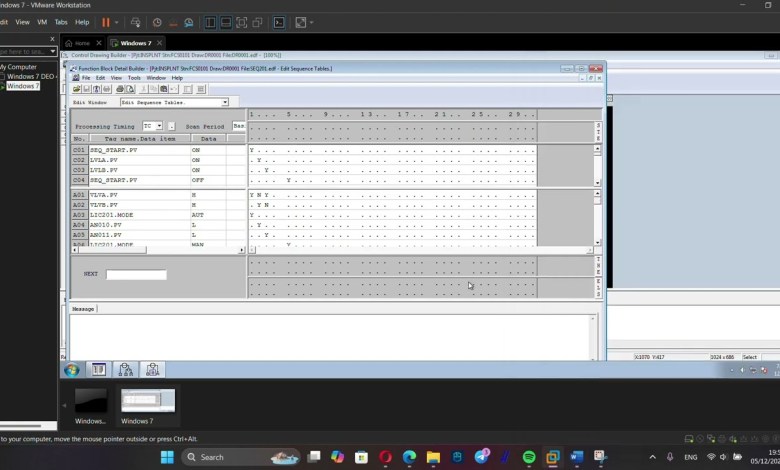Open the VMware console view icon

coord(279,22)
